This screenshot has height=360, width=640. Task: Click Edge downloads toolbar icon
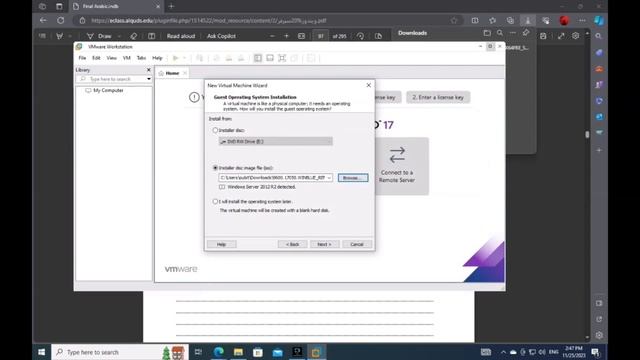pyautogui.click(x=528, y=20)
